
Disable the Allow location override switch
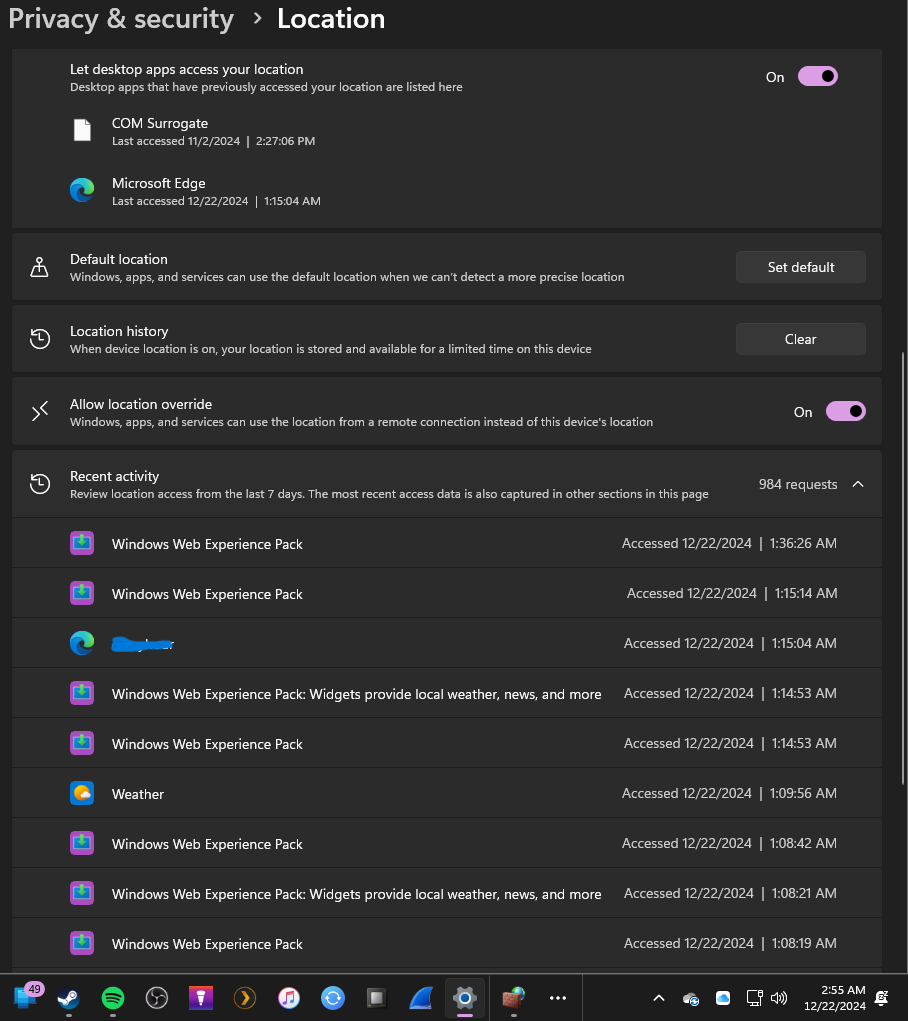pyautogui.click(x=845, y=412)
